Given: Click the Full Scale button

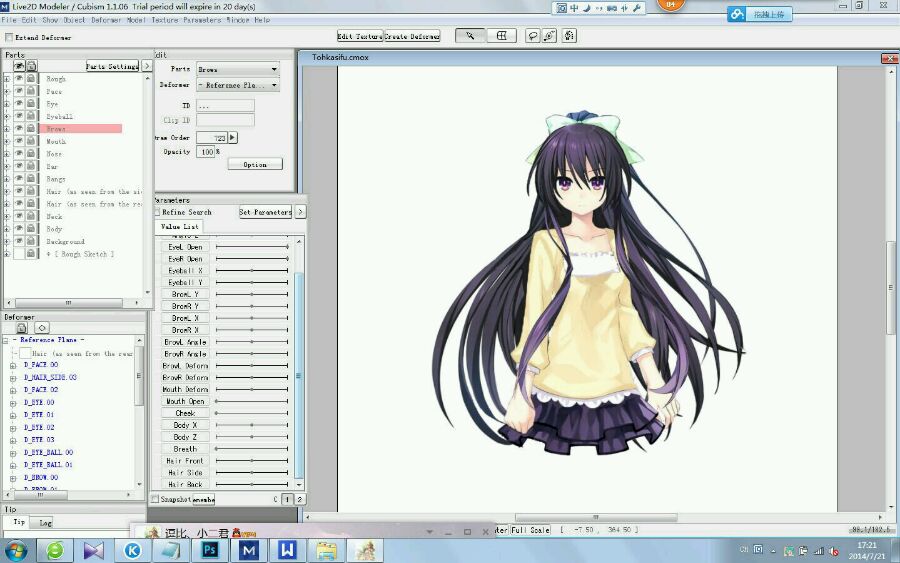Looking at the screenshot, I should pyautogui.click(x=530, y=530).
